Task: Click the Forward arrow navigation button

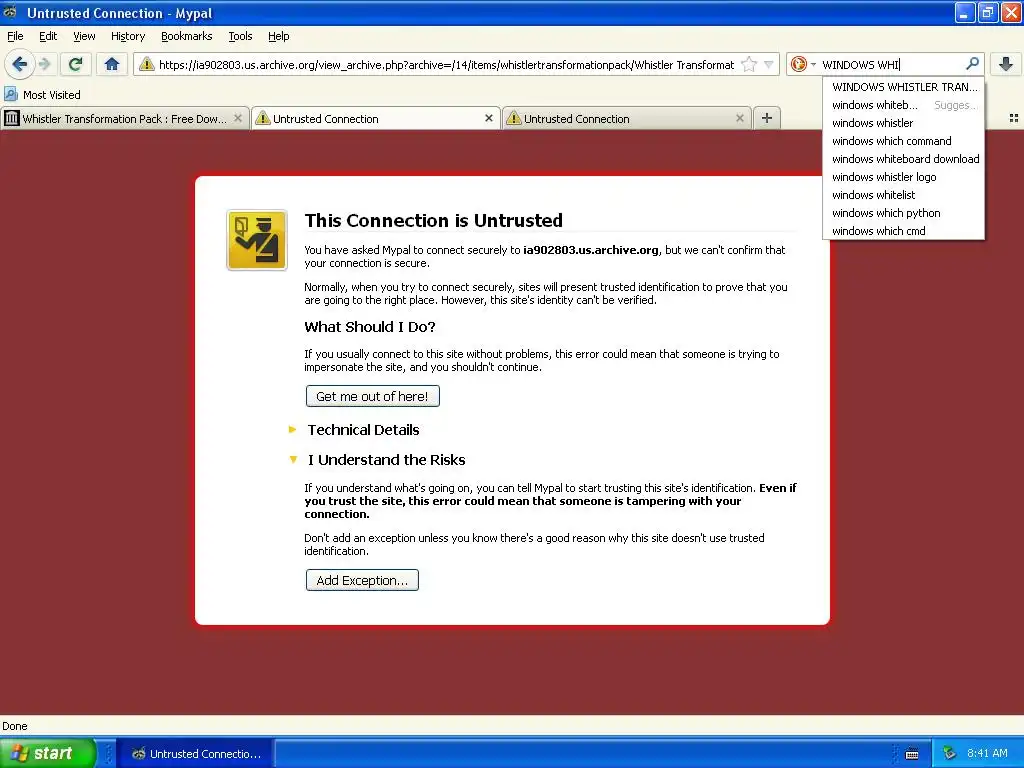Action: (45, 64)
